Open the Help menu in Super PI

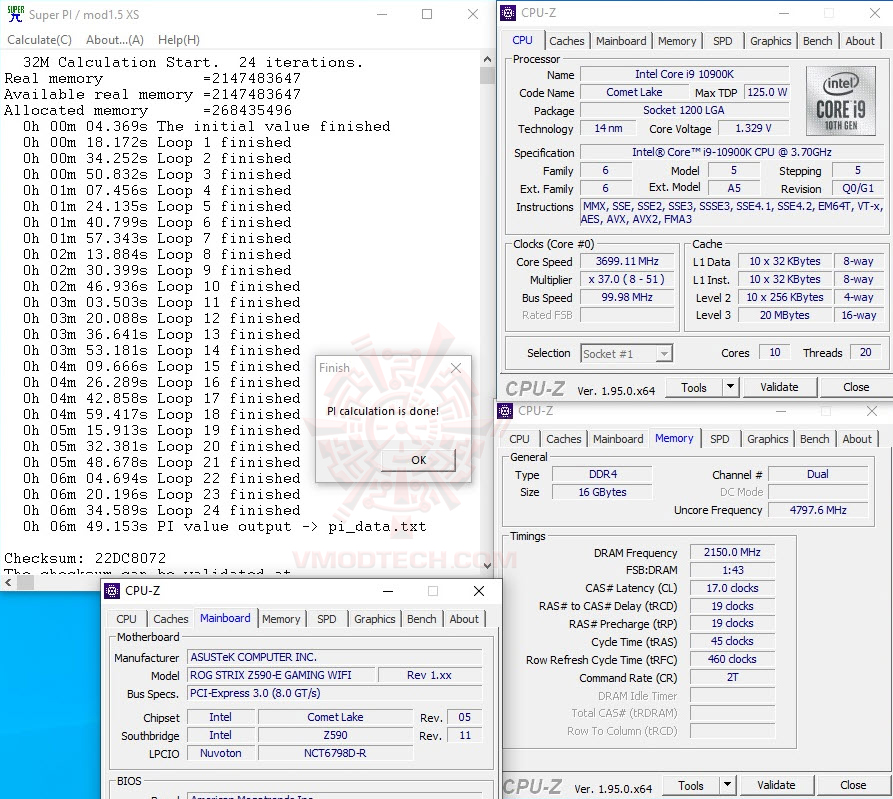[178, 39]
